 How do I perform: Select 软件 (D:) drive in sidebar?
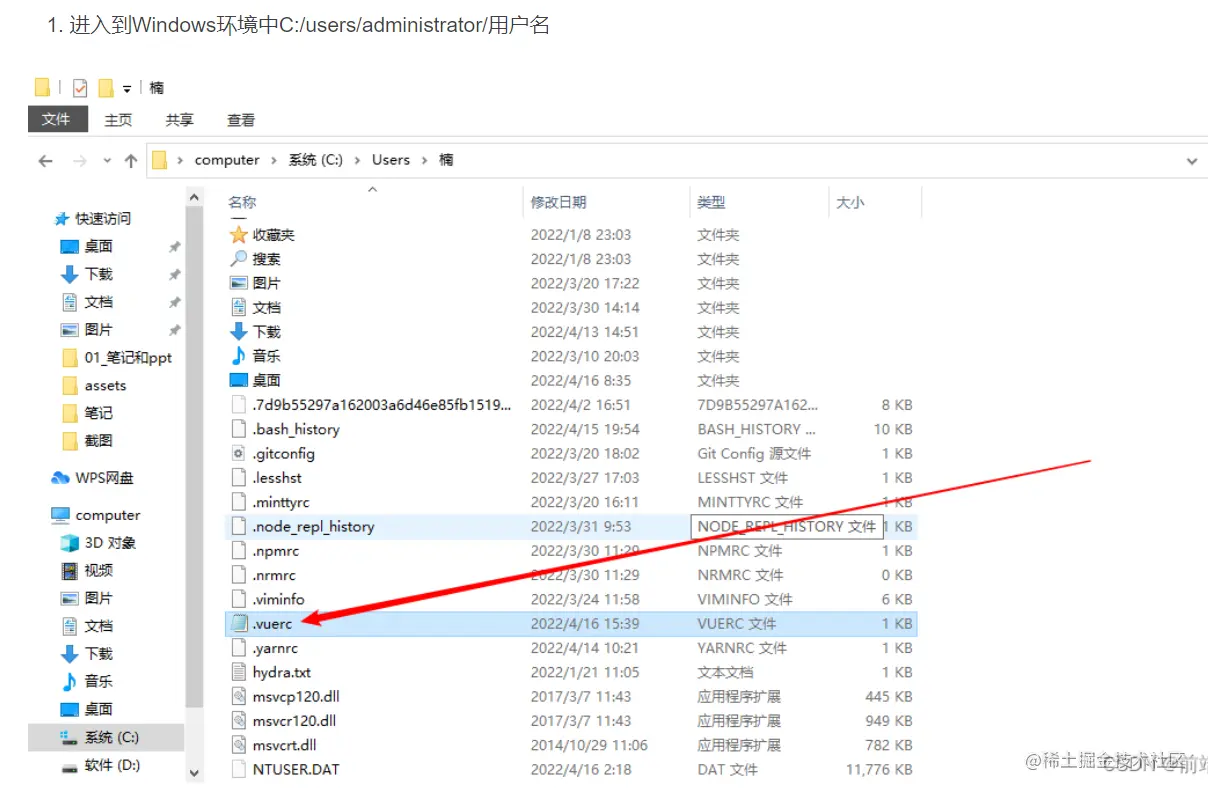pyautogui.click(x=111, y=765)
